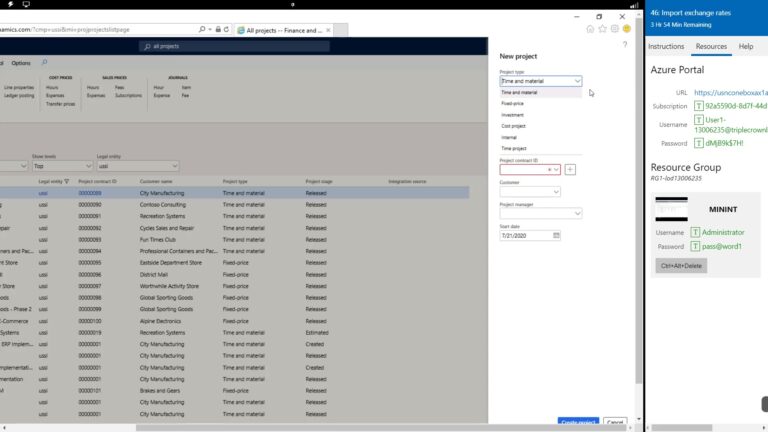Screen dimensions: 768x432
Task: Click the magnifier icon in the all projects search box
Action: [x=147, y=47]
